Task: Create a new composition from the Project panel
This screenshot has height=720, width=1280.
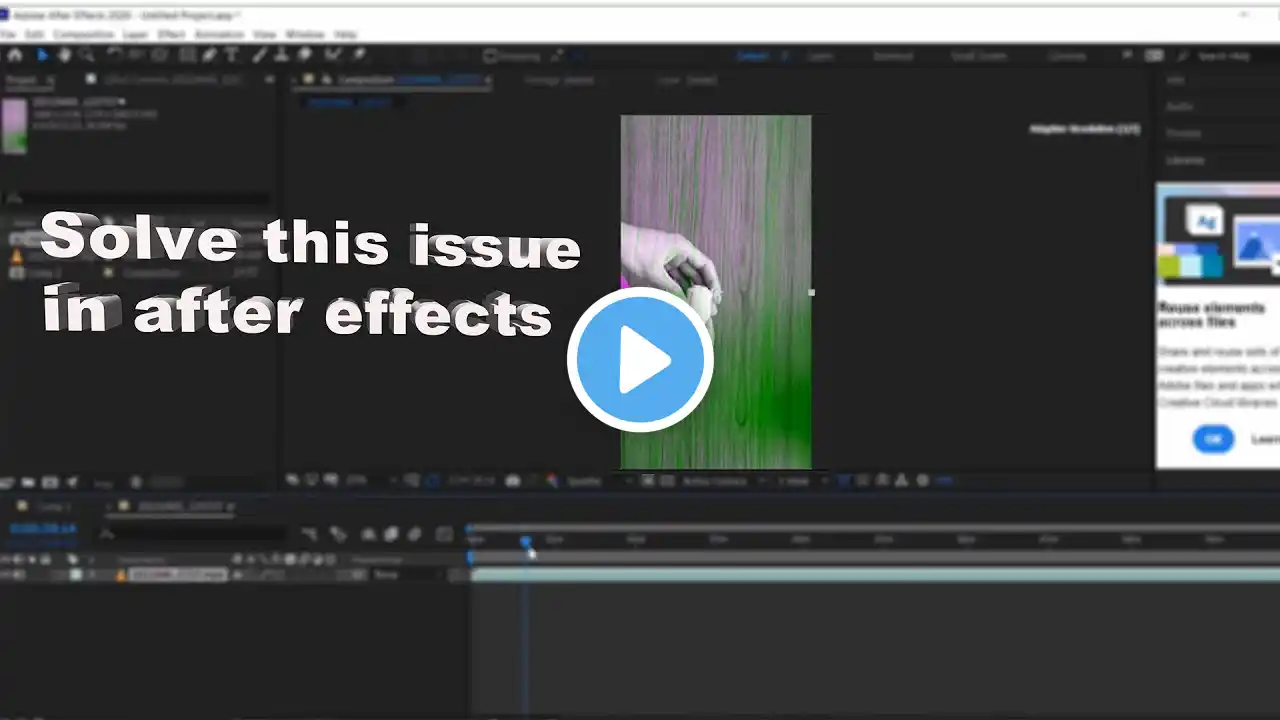Action: click(x=50, y=482)
